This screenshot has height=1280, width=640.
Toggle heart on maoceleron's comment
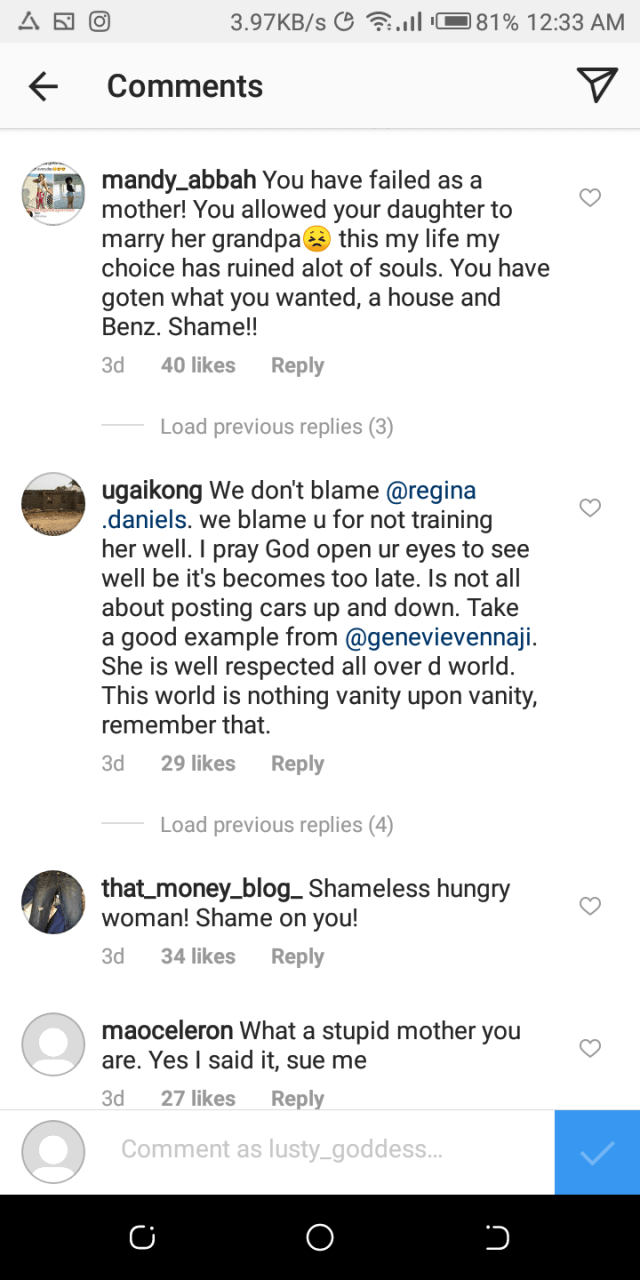pos(590,1048)
